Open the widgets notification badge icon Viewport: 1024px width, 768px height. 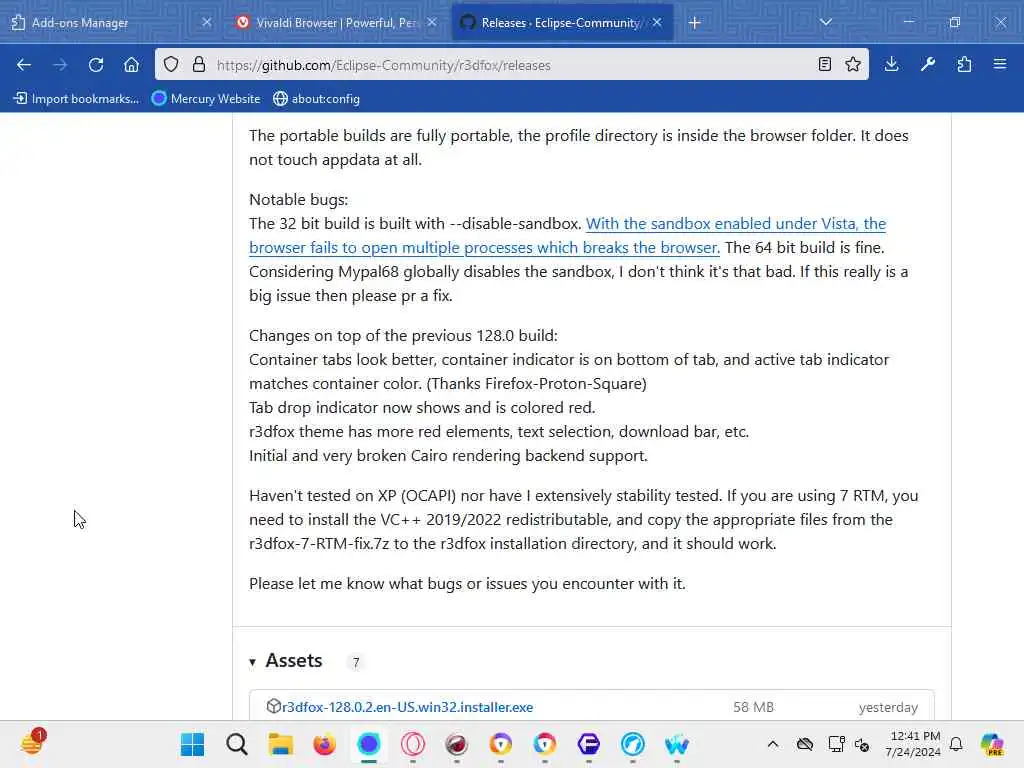pos(33,743)
